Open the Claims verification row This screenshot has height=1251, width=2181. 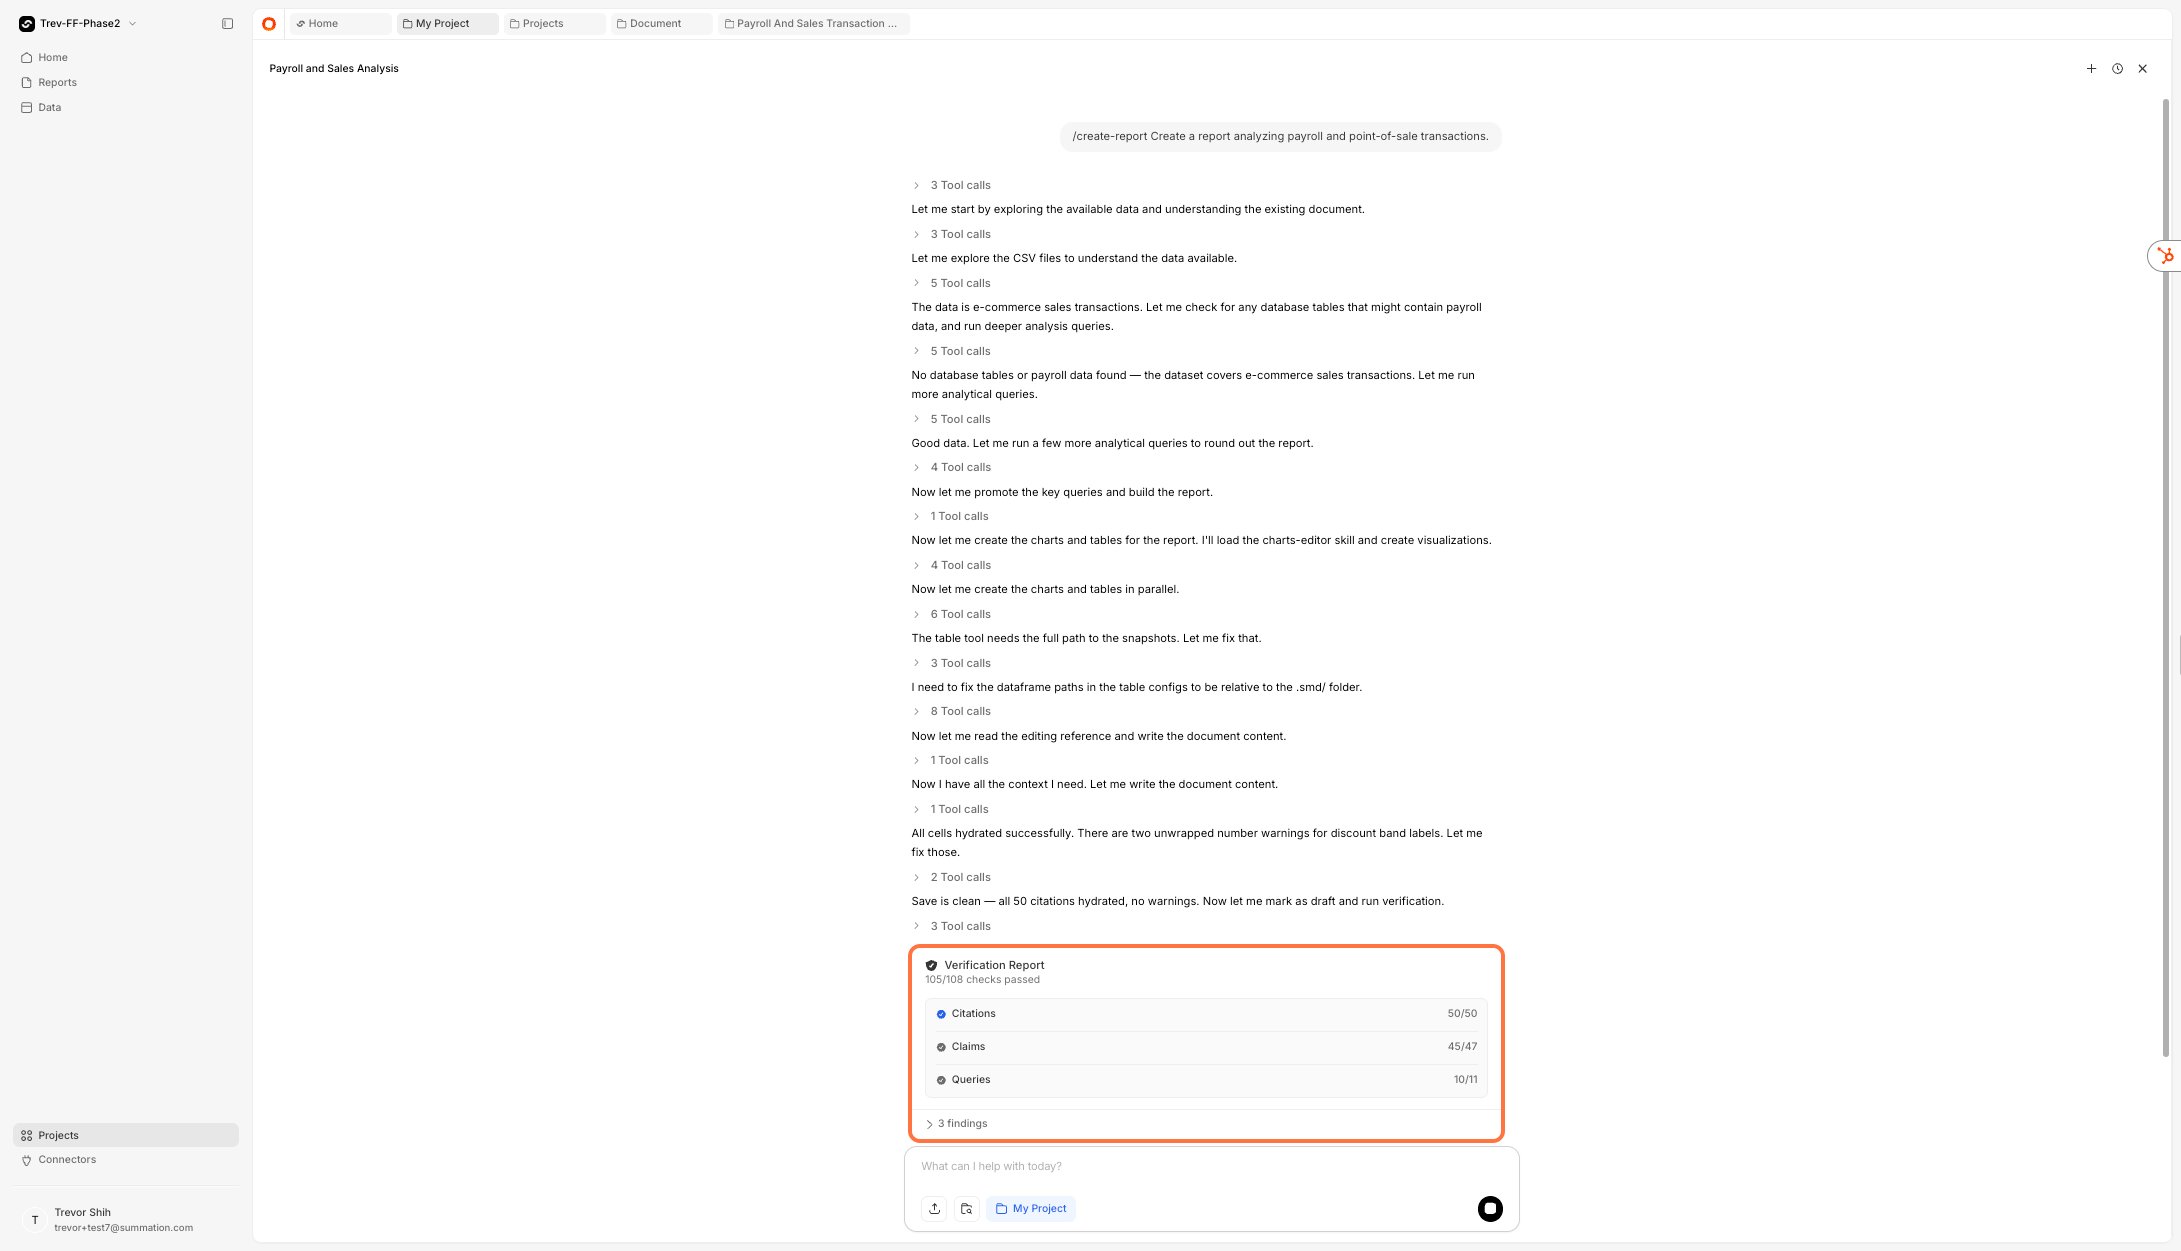[x=1206, y=1047]
